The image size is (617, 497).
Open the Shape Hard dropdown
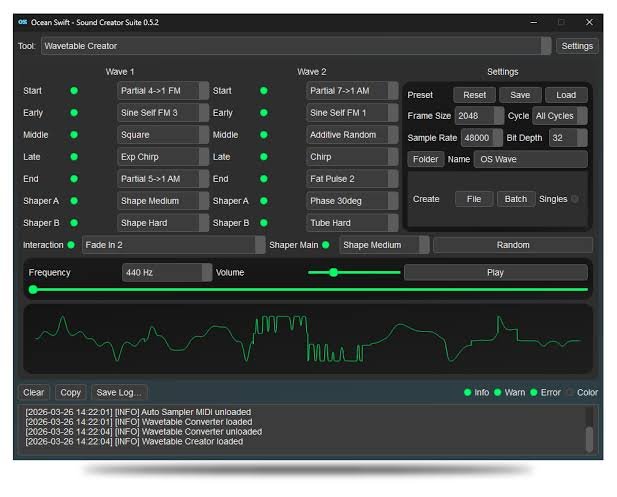(x=163, y=223)
